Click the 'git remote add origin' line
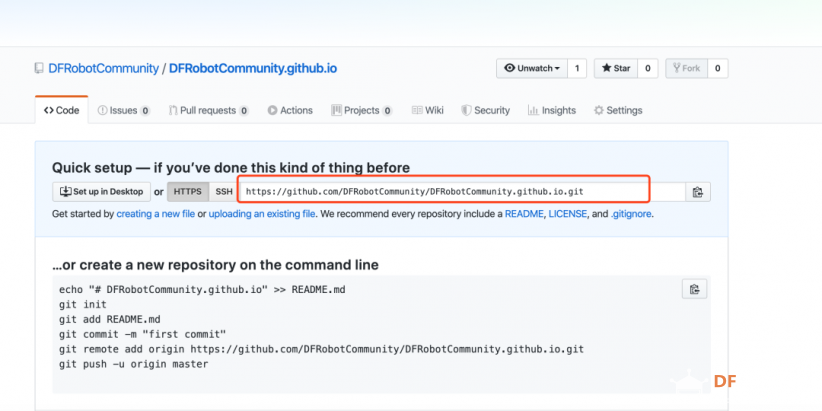The width and height of the screenshot is (822, 411). [321, 349]
